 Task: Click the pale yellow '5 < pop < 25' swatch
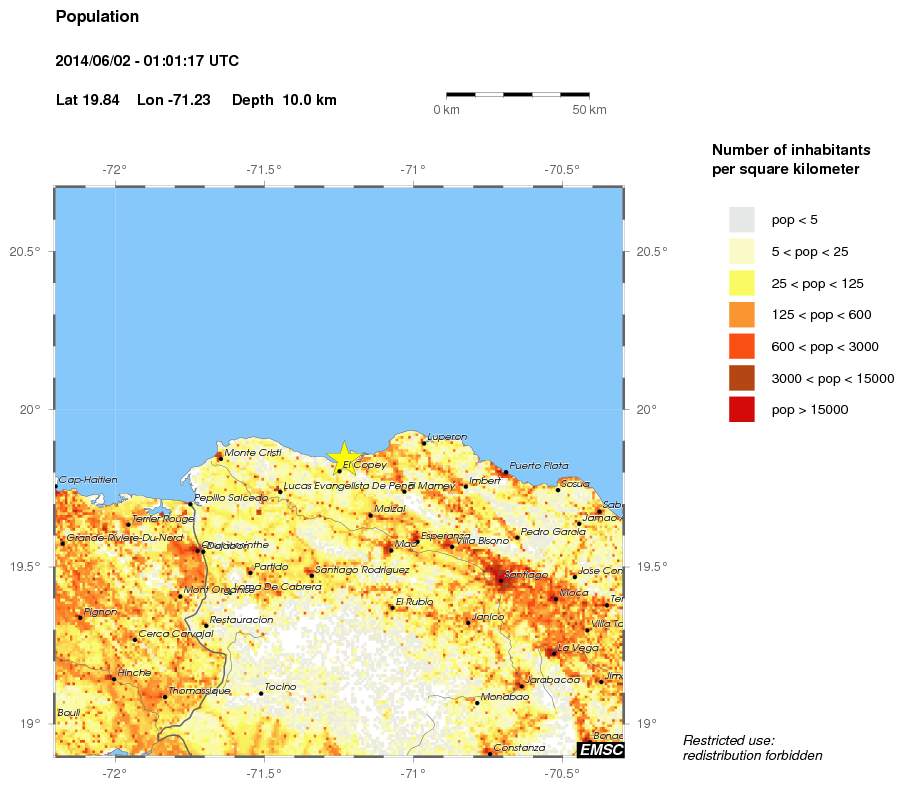point(741,250)
